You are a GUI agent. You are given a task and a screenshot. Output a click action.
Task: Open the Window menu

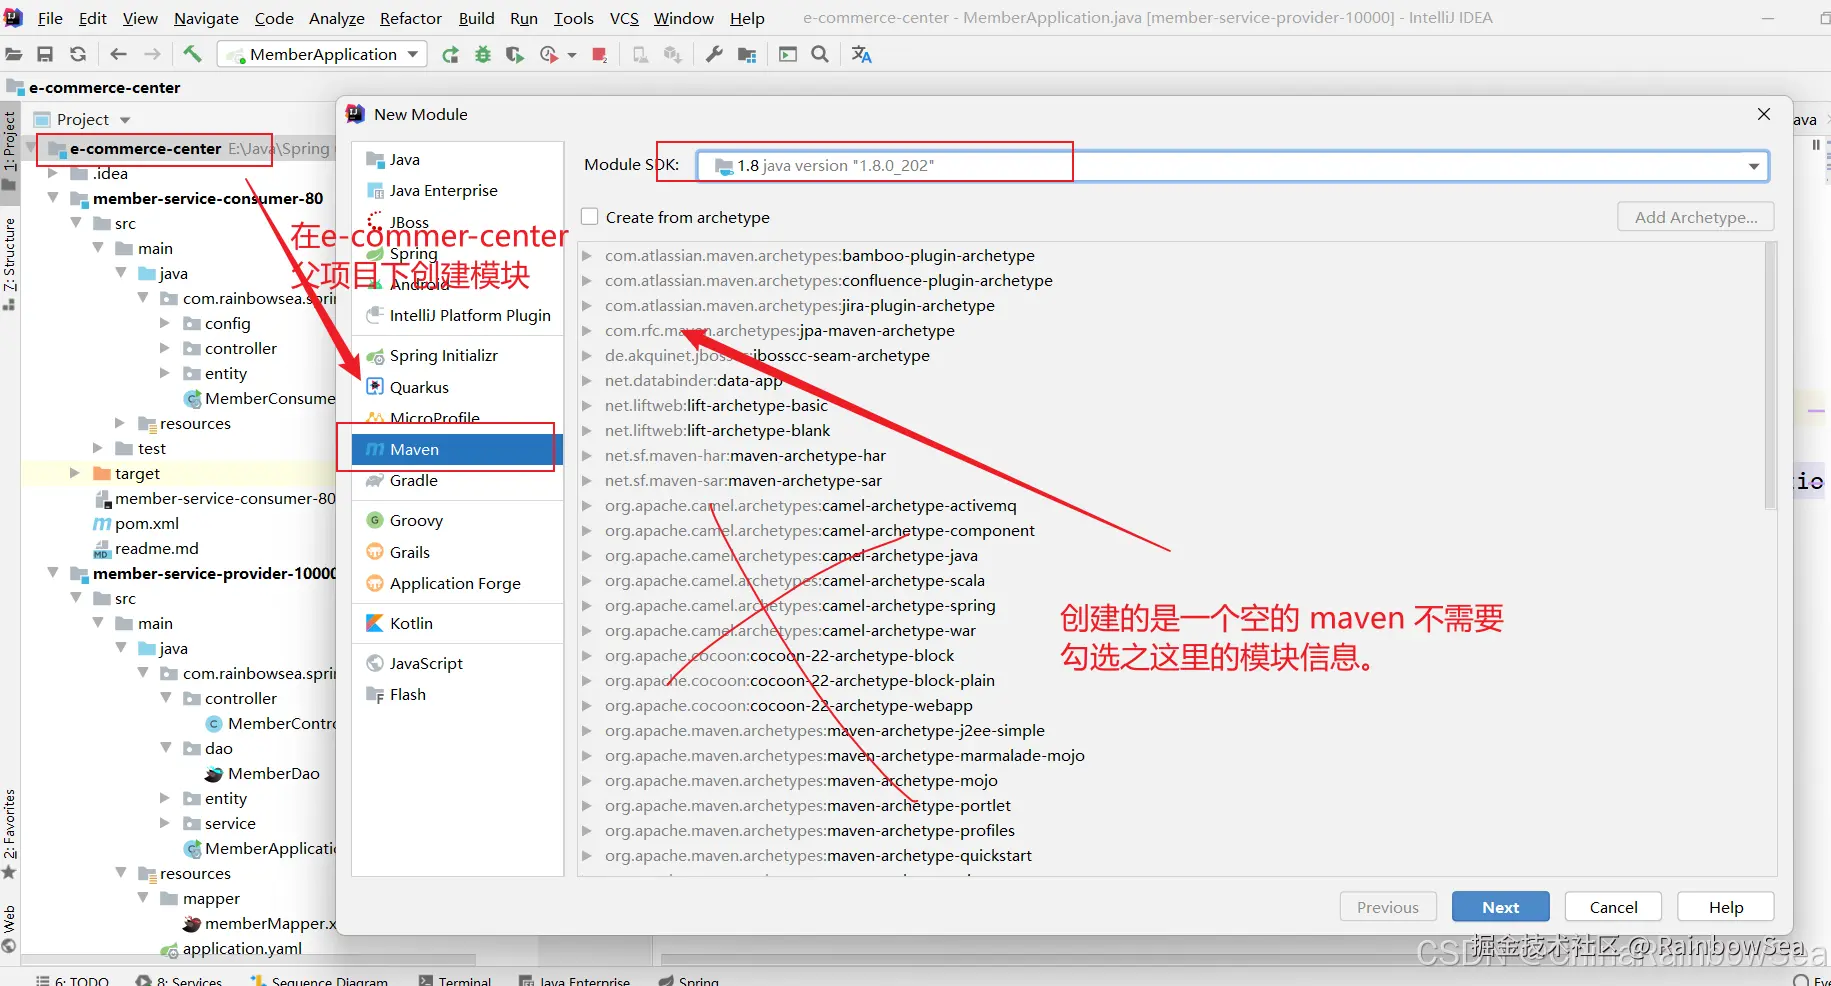(x=684, y=18)
